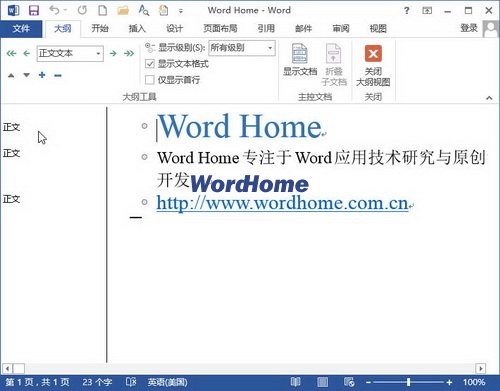The width and height of the screenshot is (500, 391).
Task: Move item up triangle in outline tools
Action: [x=11, y=75]
